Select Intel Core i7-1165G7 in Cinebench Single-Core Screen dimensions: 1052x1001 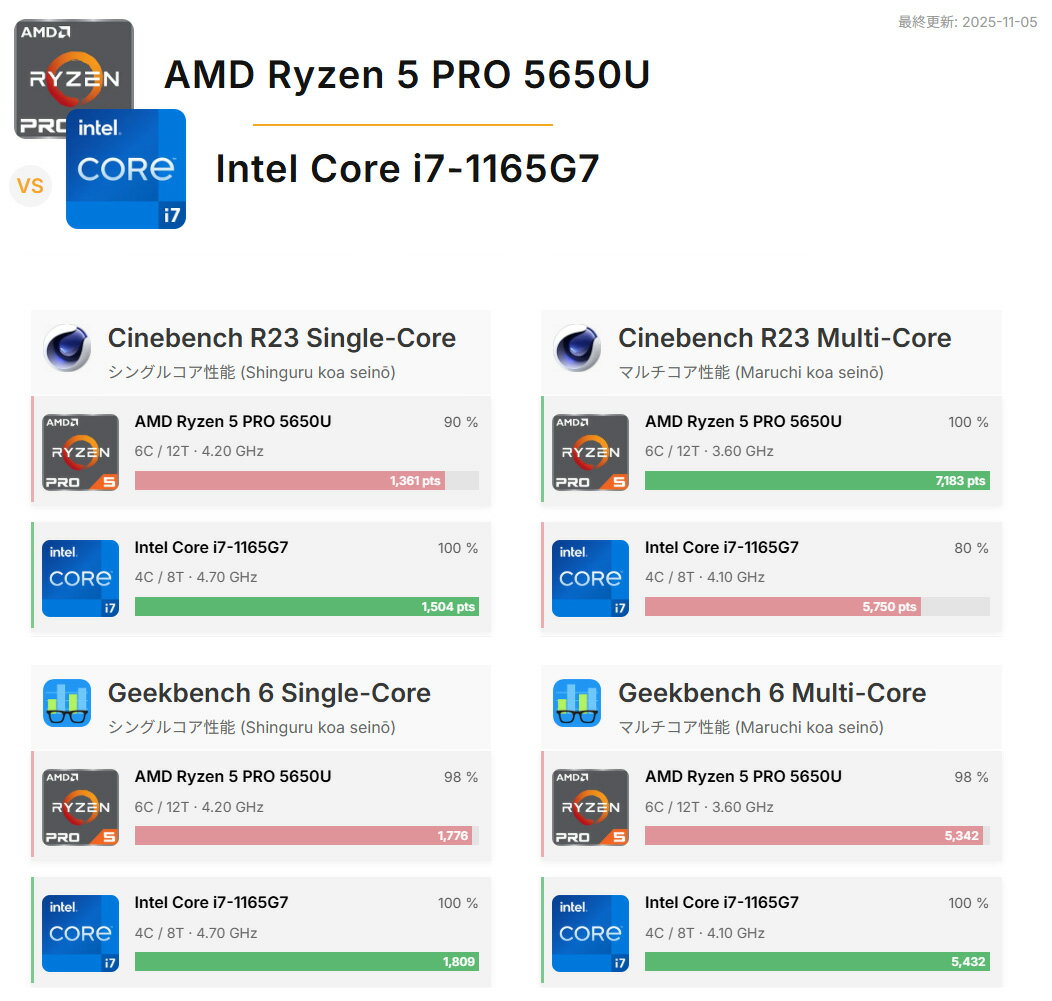point(211,548)
